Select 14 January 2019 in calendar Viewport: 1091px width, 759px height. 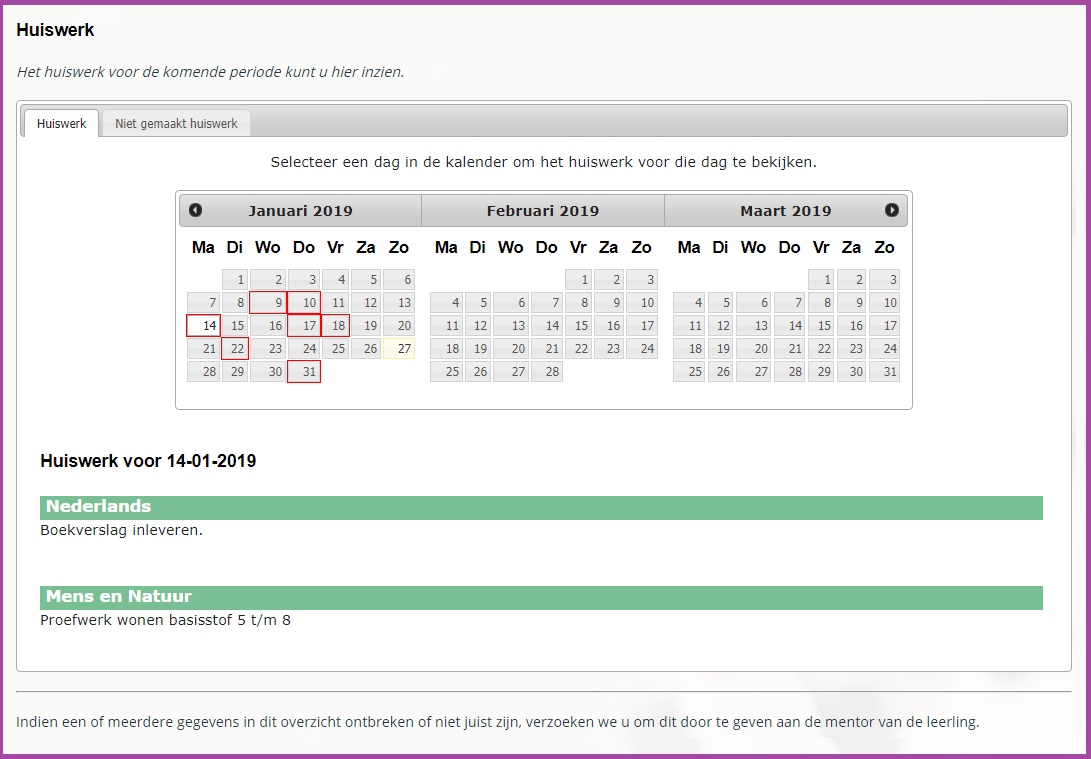(x=204, y=326)
